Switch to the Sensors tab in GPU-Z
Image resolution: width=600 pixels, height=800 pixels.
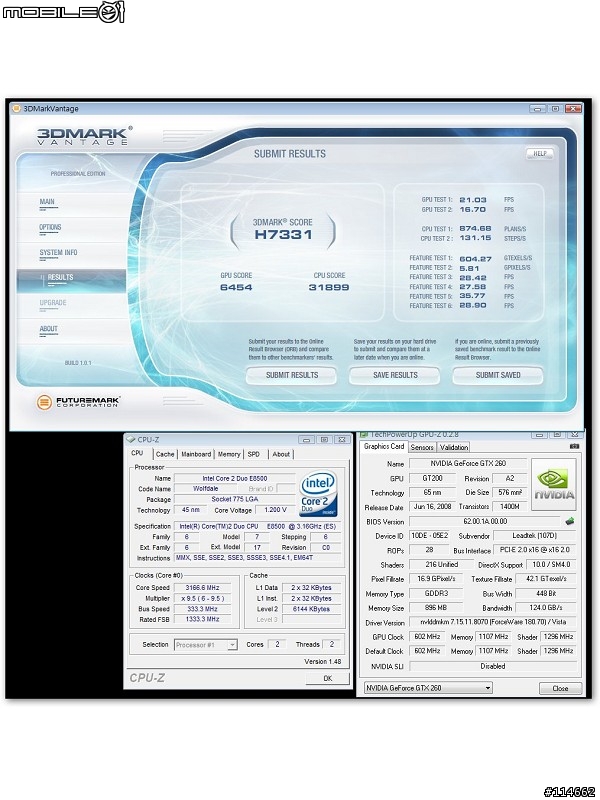click(422, 447)
